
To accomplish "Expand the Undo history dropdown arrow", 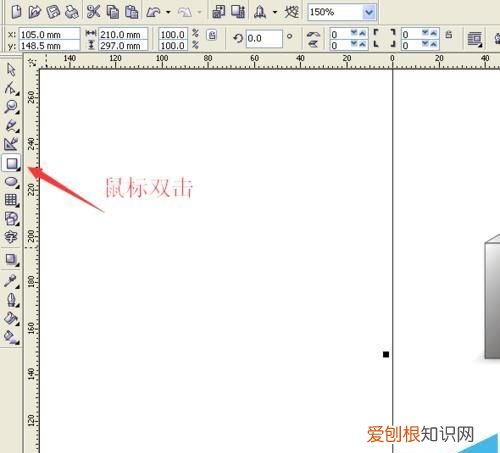I will [168, 13].
